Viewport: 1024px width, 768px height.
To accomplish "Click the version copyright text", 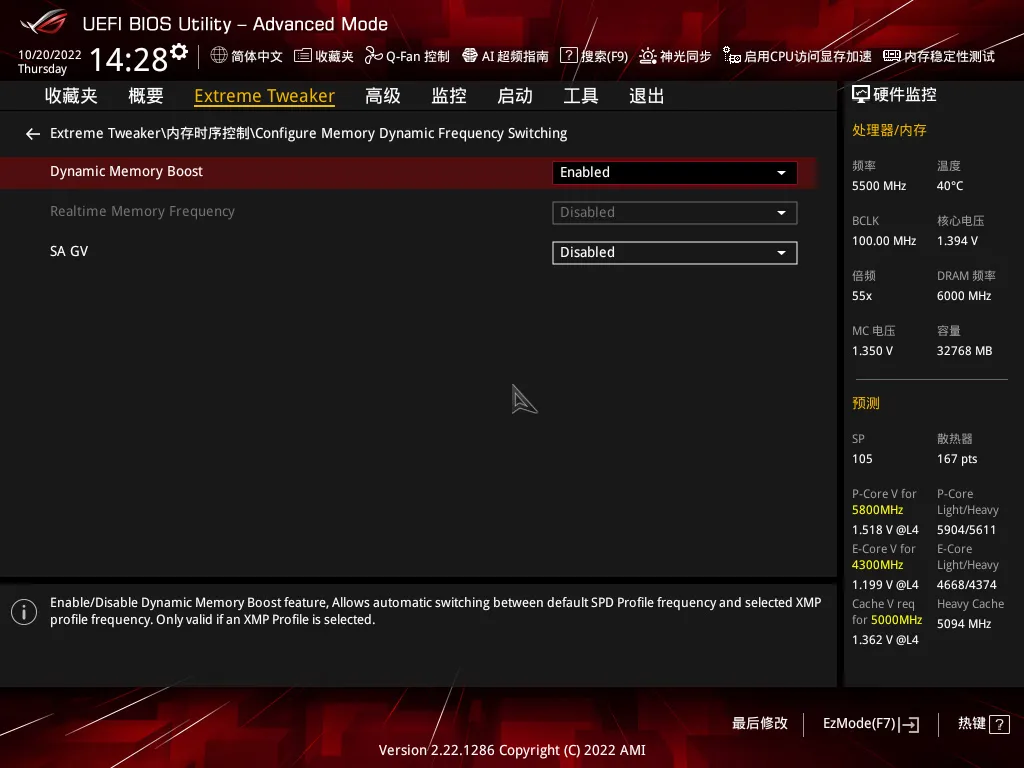I will [512, 750].
